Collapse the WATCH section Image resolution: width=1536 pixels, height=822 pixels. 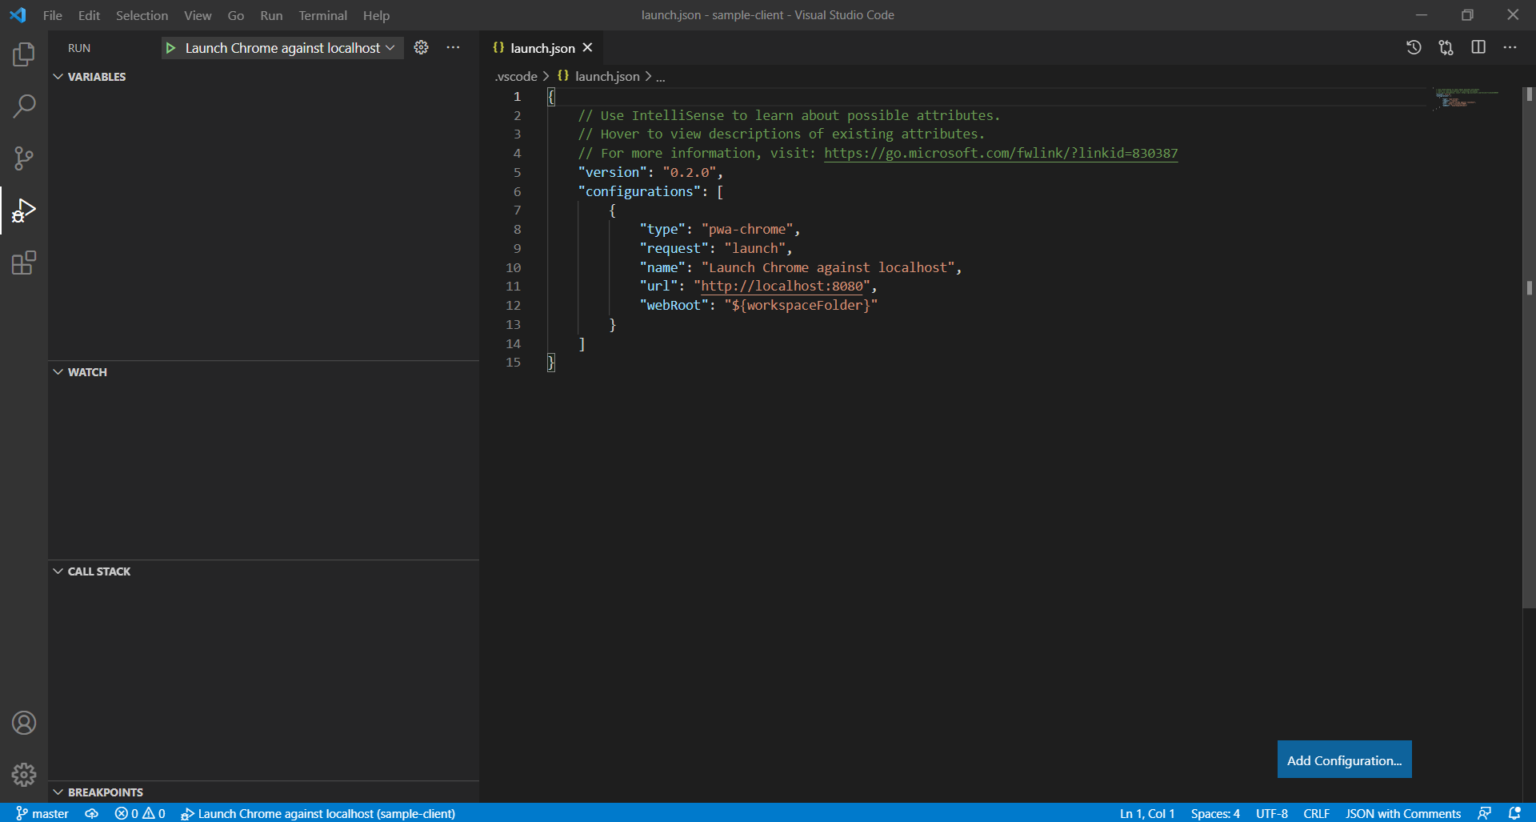point(58,371)
